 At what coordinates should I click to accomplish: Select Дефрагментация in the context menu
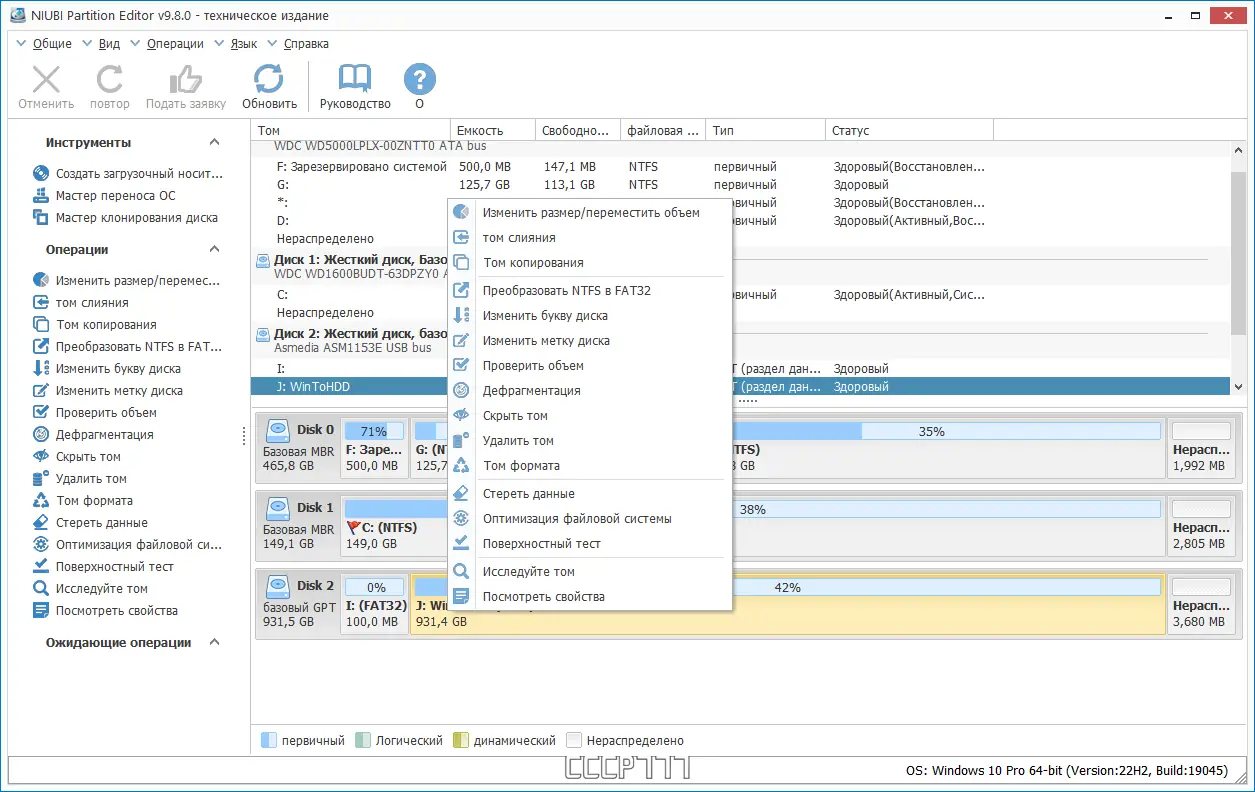click(x=531, y=391)
